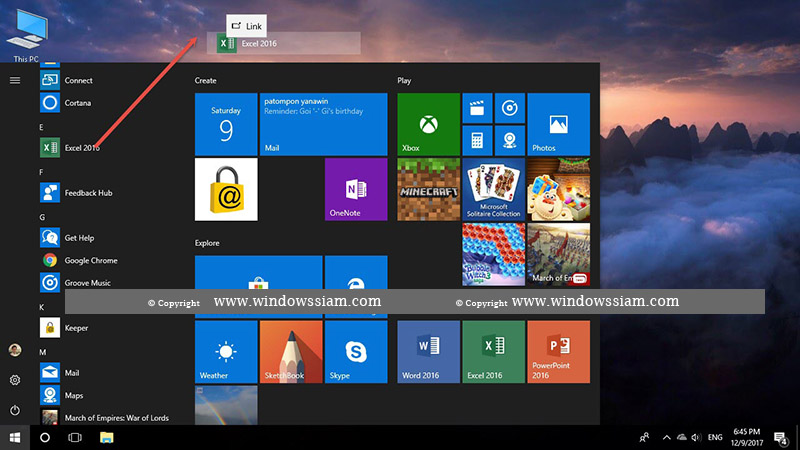Open March of Empires game tile

coord(559,254)
